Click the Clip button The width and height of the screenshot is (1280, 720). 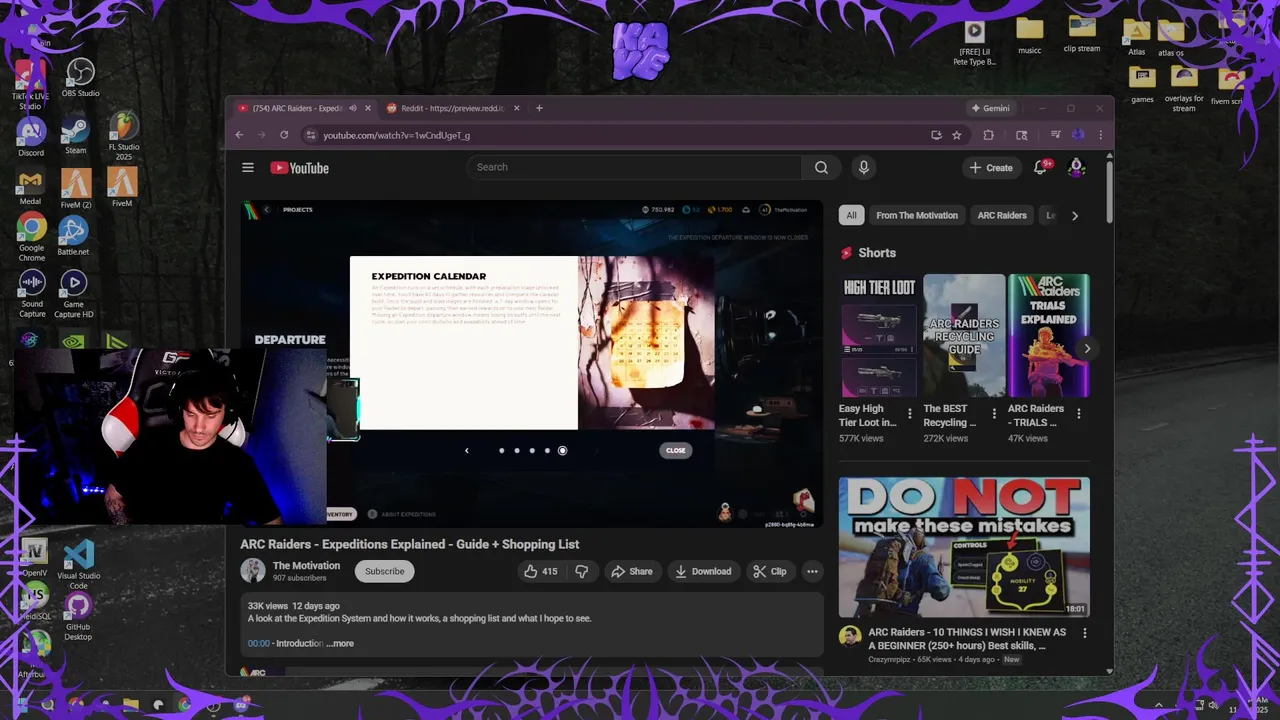coord(770,571)
